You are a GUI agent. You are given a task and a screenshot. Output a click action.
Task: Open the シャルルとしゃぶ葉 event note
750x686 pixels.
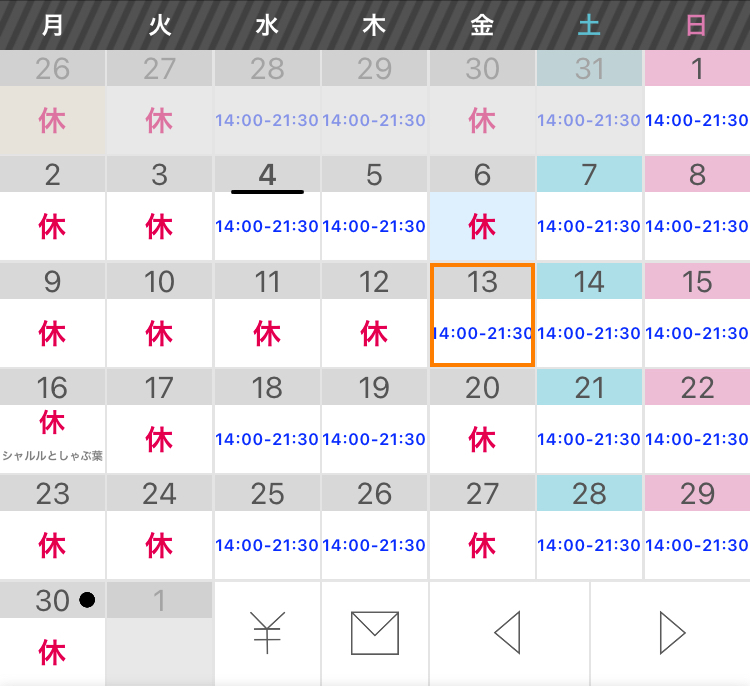[x=52, y=456]
